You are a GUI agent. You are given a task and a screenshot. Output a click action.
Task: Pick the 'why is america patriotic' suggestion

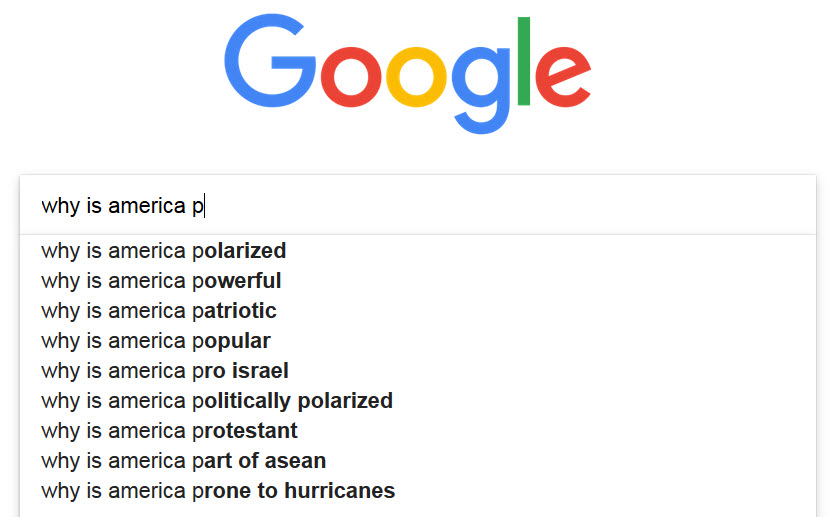click(x=418, y=311)
